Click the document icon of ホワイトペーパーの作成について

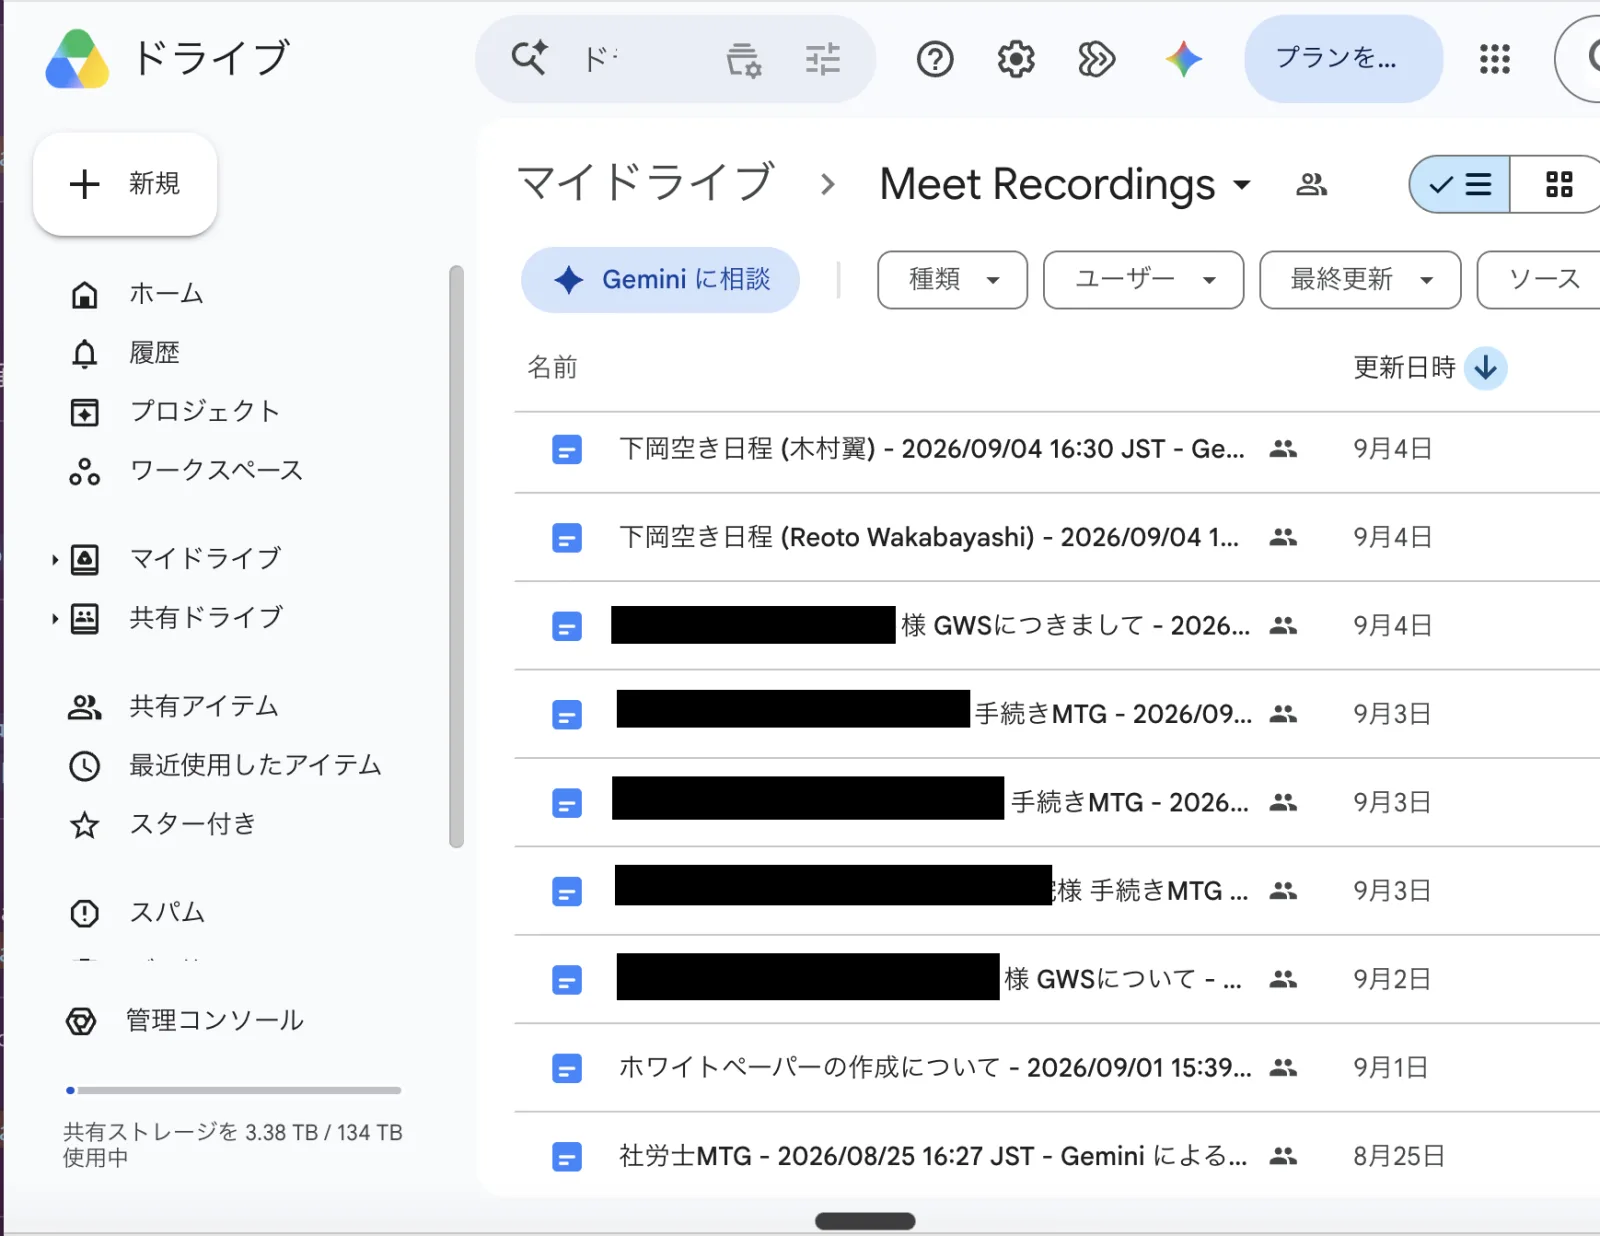pos(567,1069)
